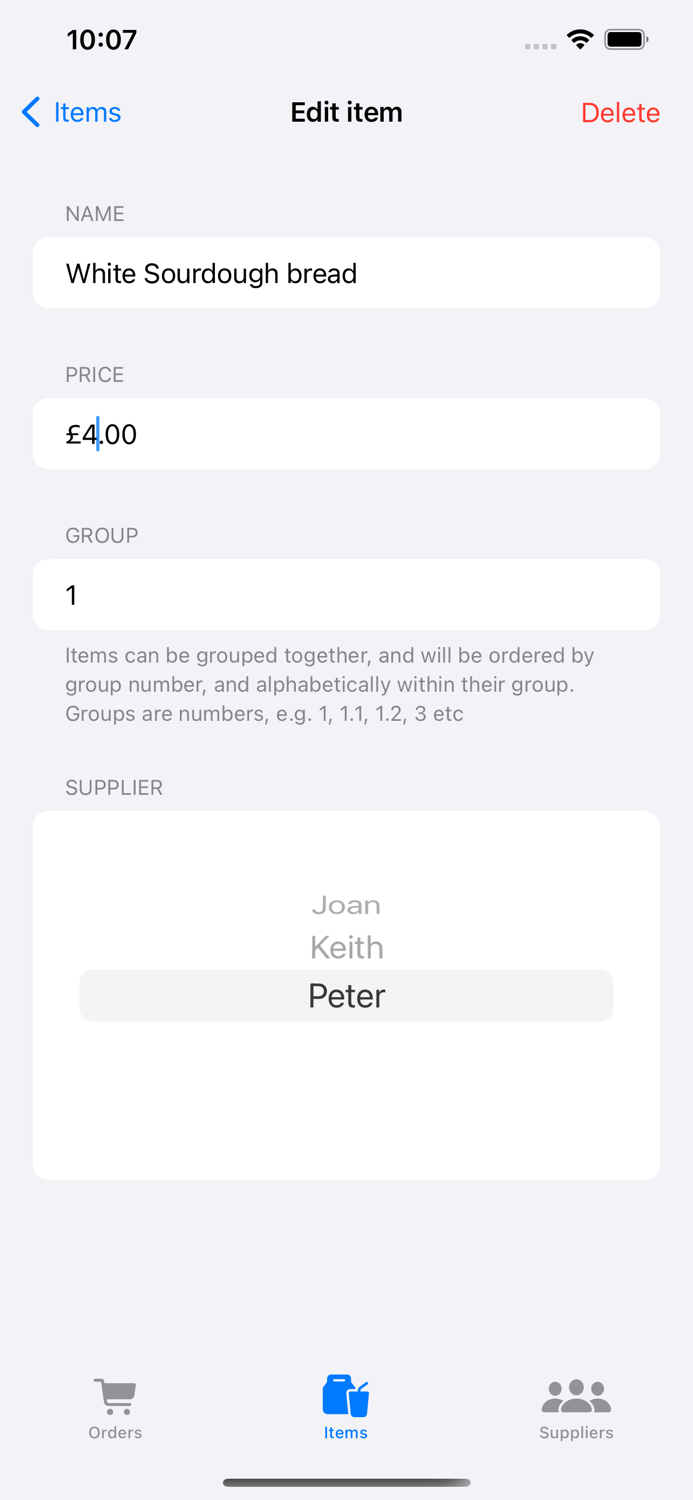
Task: Tap the home indicator bar
Action: coord(346,1483)
